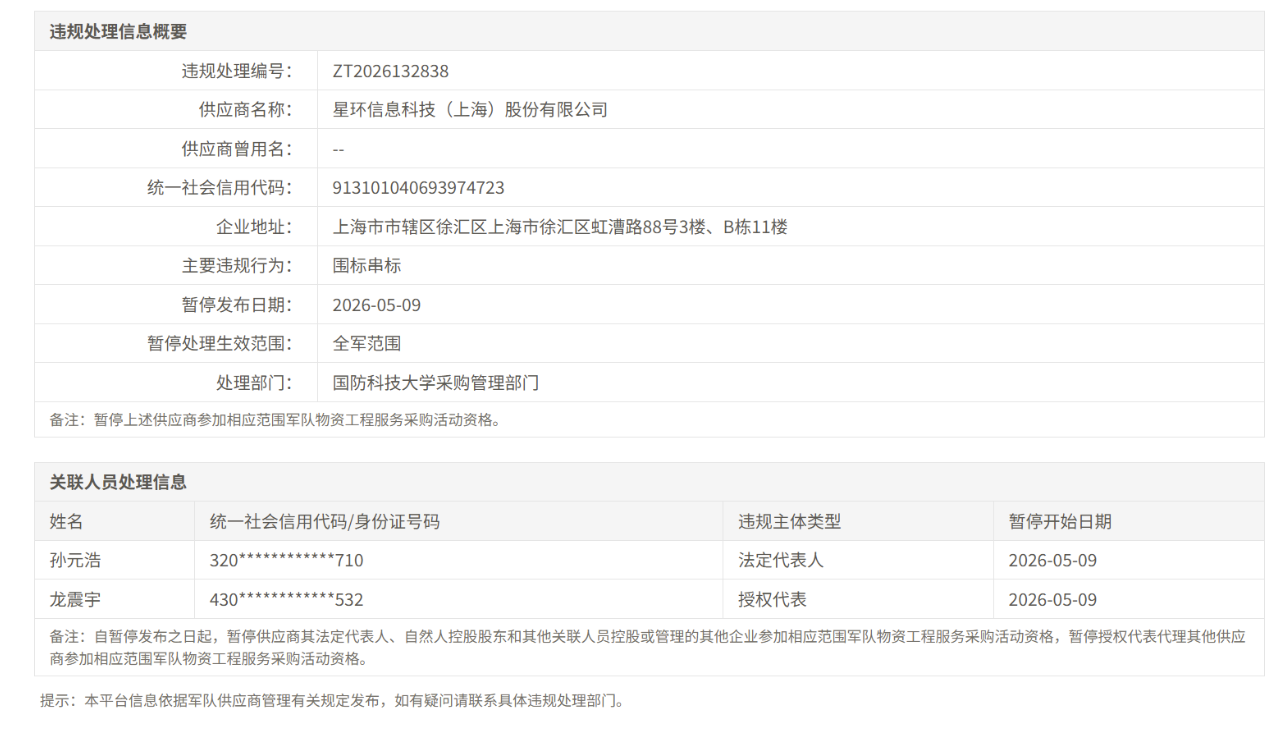Click the 姓名 column header
Viewport: 1286px width, 750px height.
point(67,521)
